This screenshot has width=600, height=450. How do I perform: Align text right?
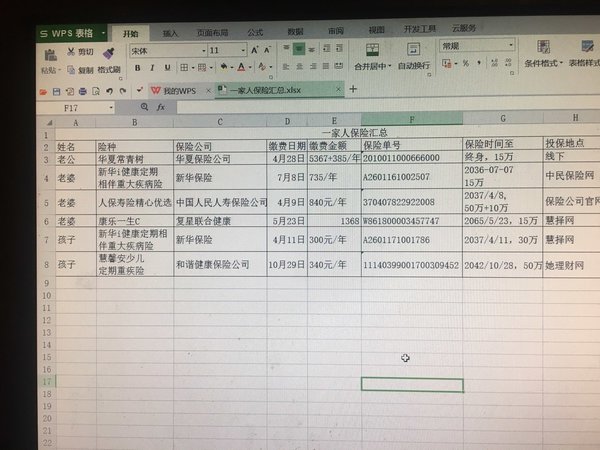click(x=313, y=66)
